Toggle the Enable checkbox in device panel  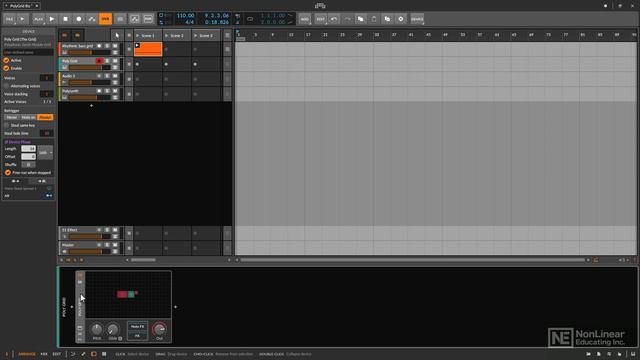tap(7, 68)
